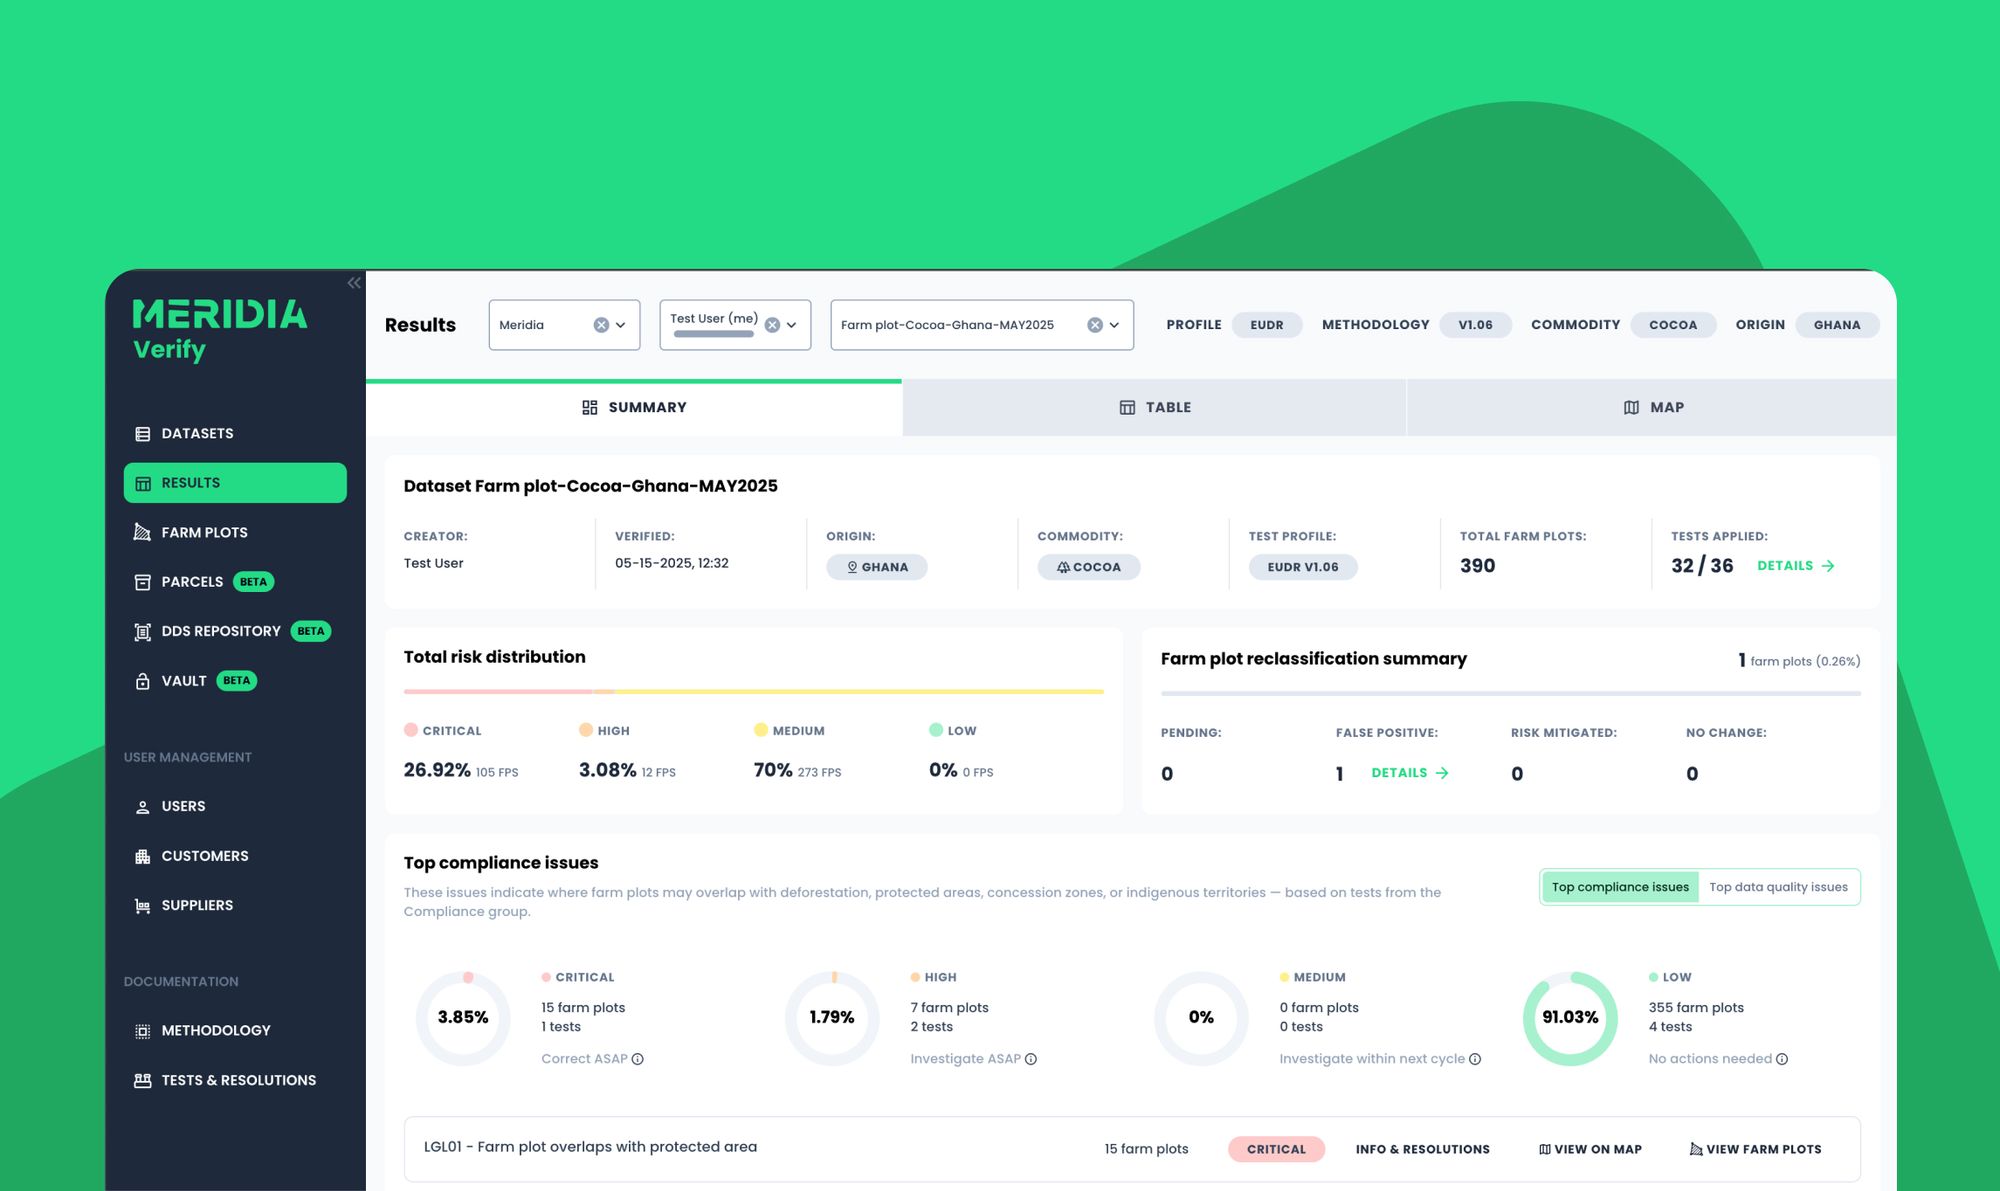Switch view to Top data quality issues
The width and height of the screenshot is (2000, 1191).
point(1779,886)
